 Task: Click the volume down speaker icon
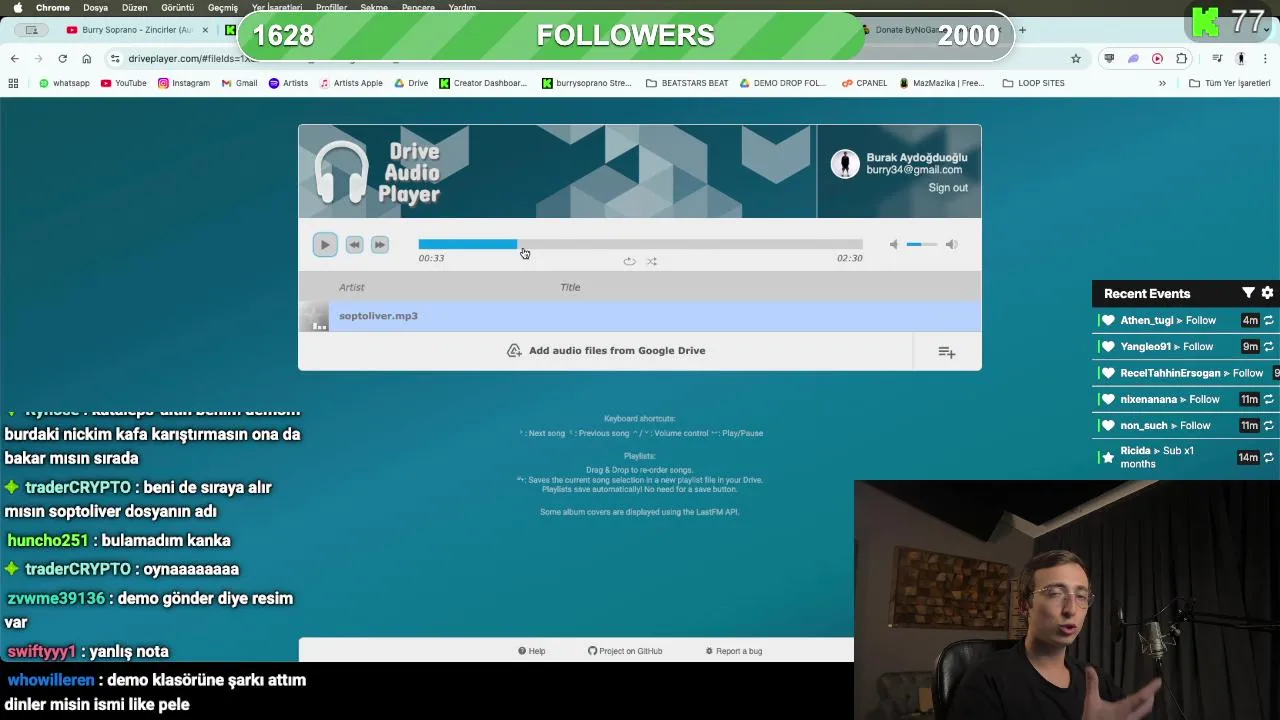tap(894, 244)
